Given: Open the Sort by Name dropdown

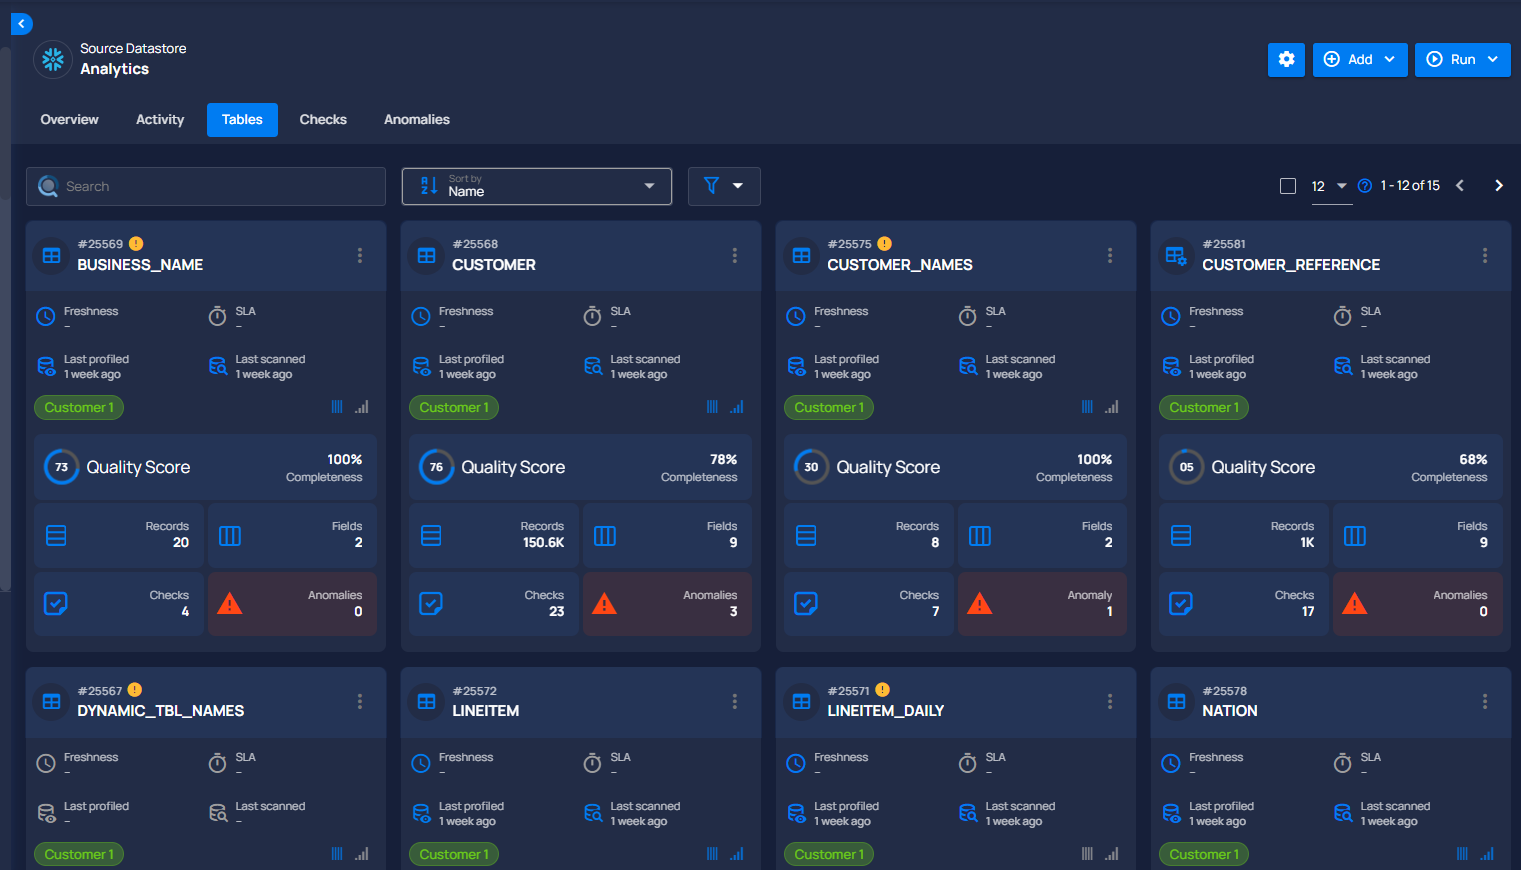Looking at the screenshot, I should [x=537, y=186].
